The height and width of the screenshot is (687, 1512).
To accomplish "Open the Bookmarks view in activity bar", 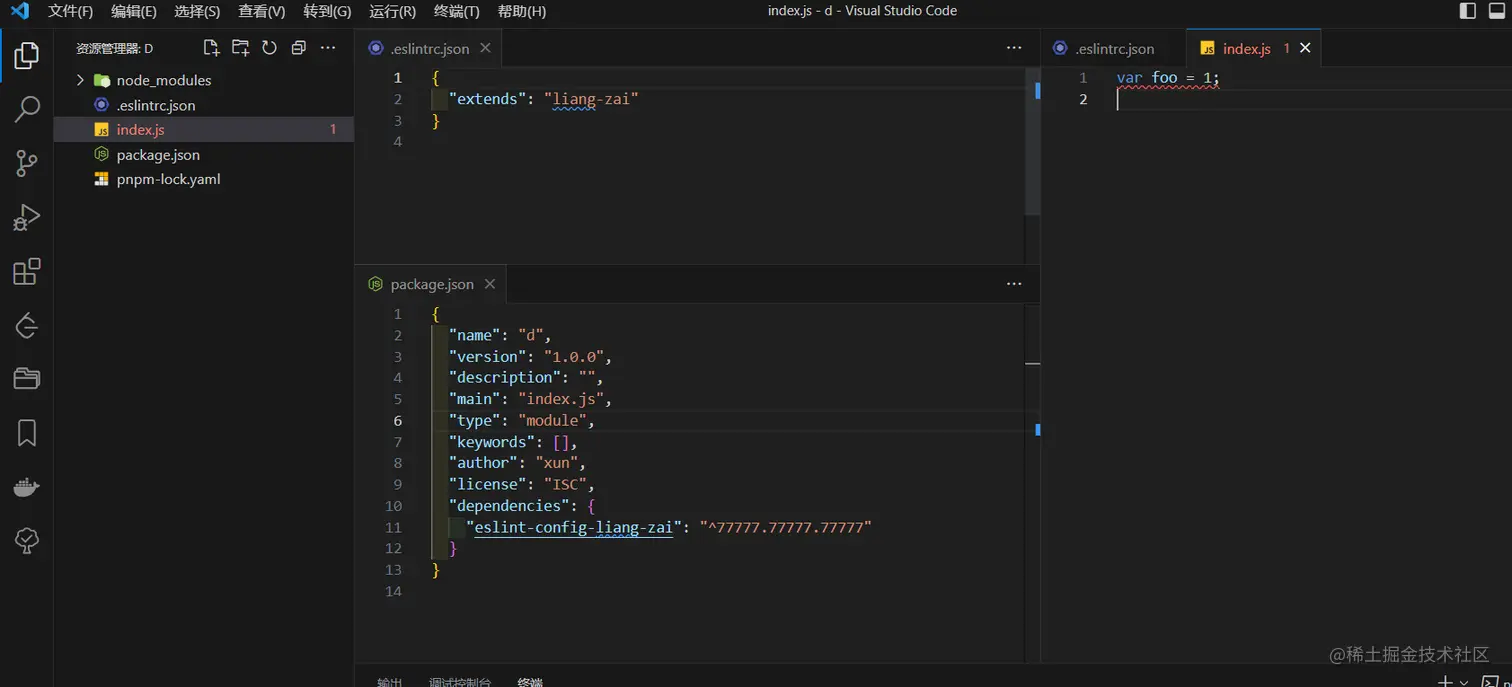I will (x=27, y=433).
